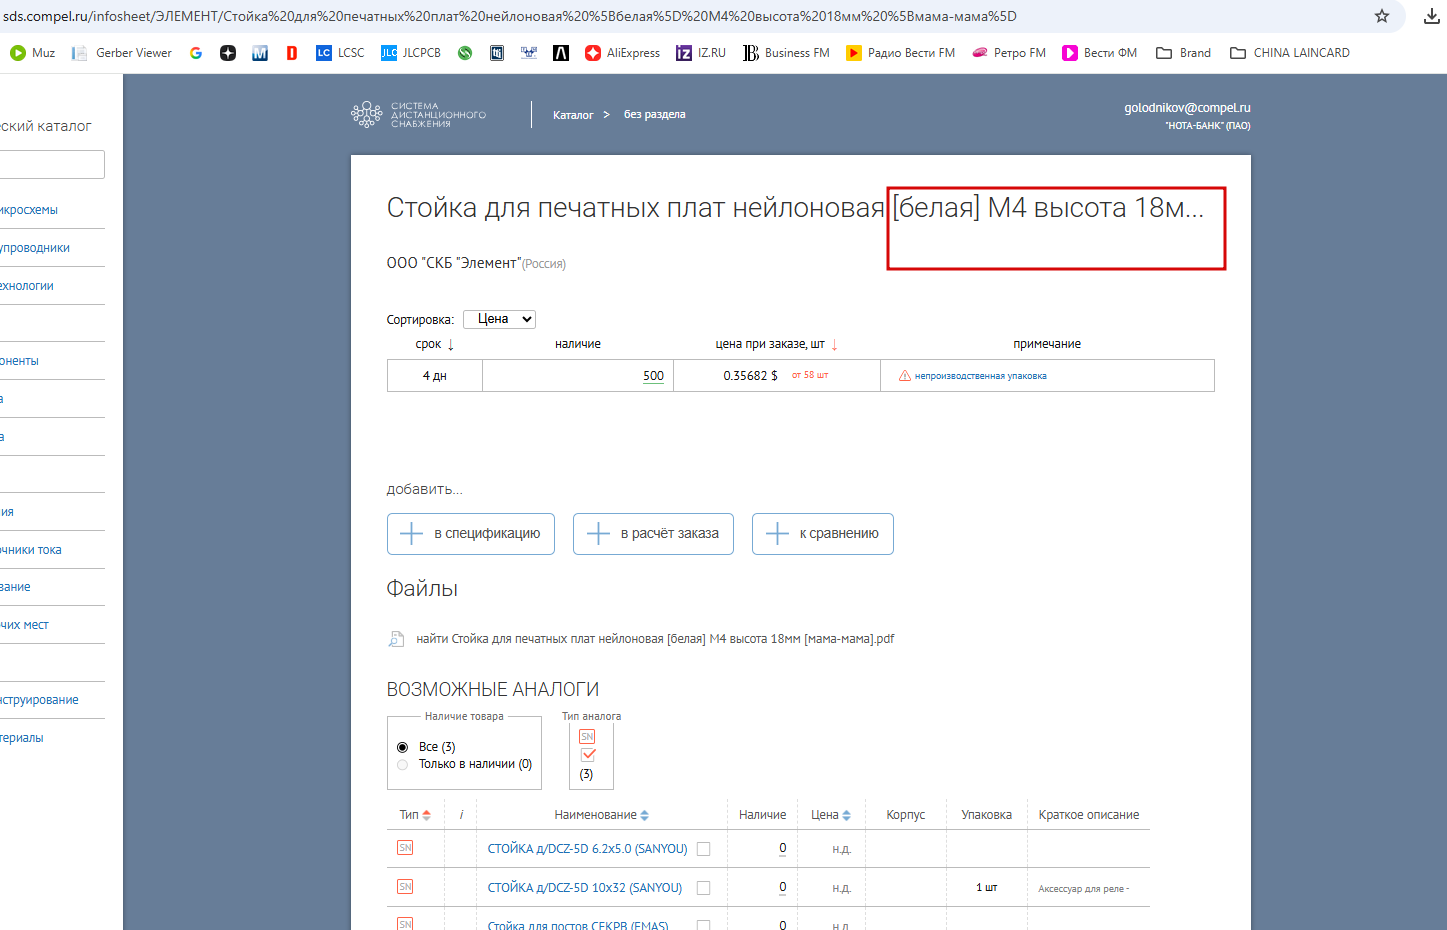
Task: Open the IZ.RU bookmark
Action: [701, 53]
